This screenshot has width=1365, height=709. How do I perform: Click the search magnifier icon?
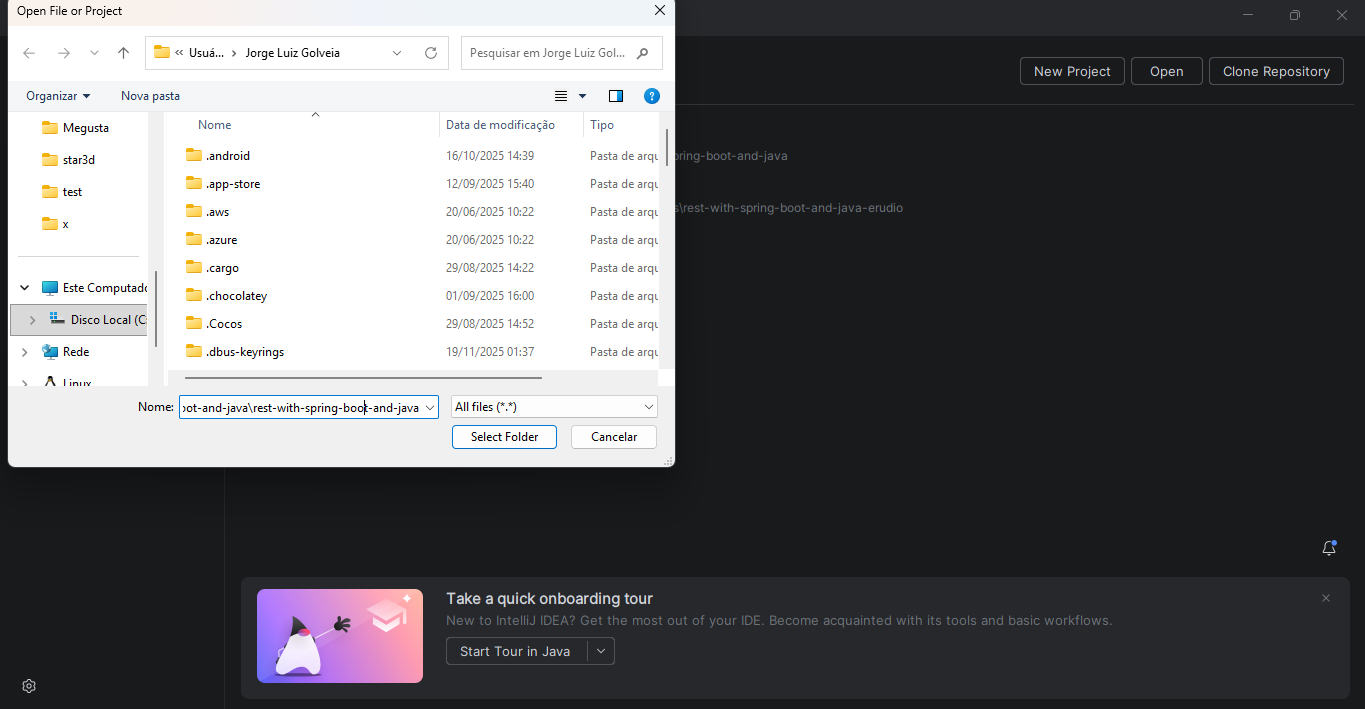point(643,53)
